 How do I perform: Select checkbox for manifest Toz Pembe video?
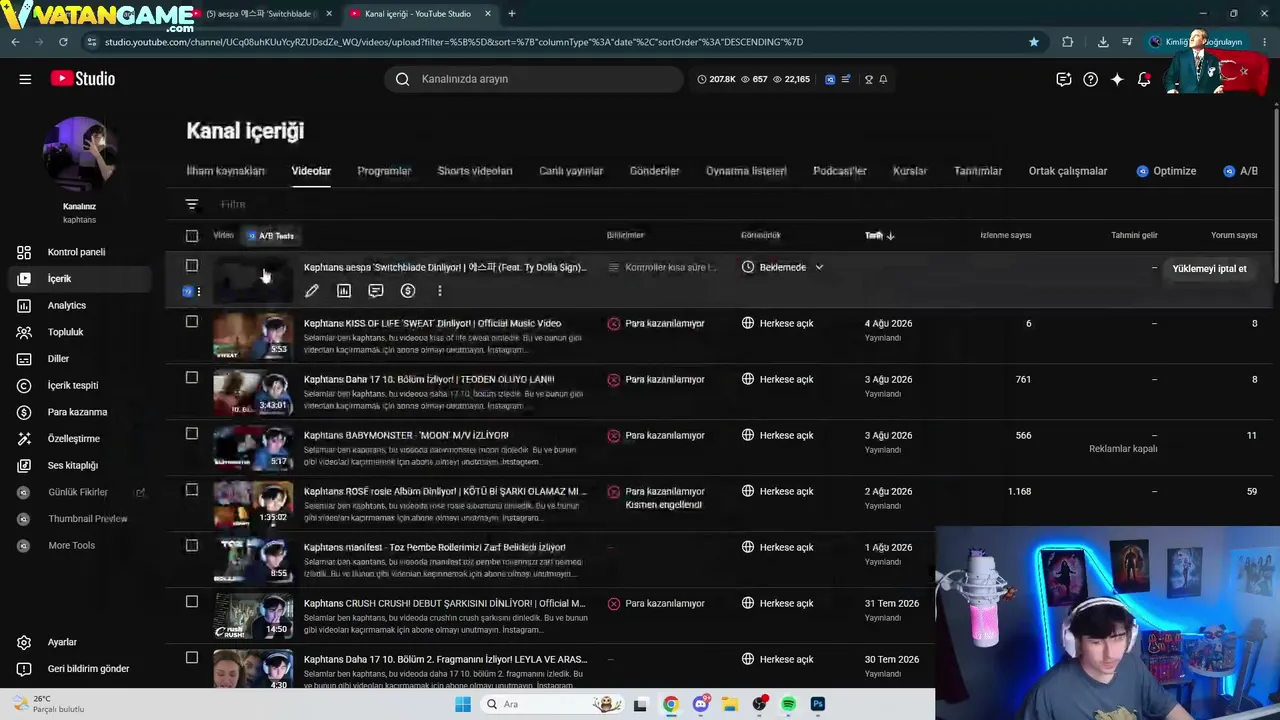(x=192, y=546)
